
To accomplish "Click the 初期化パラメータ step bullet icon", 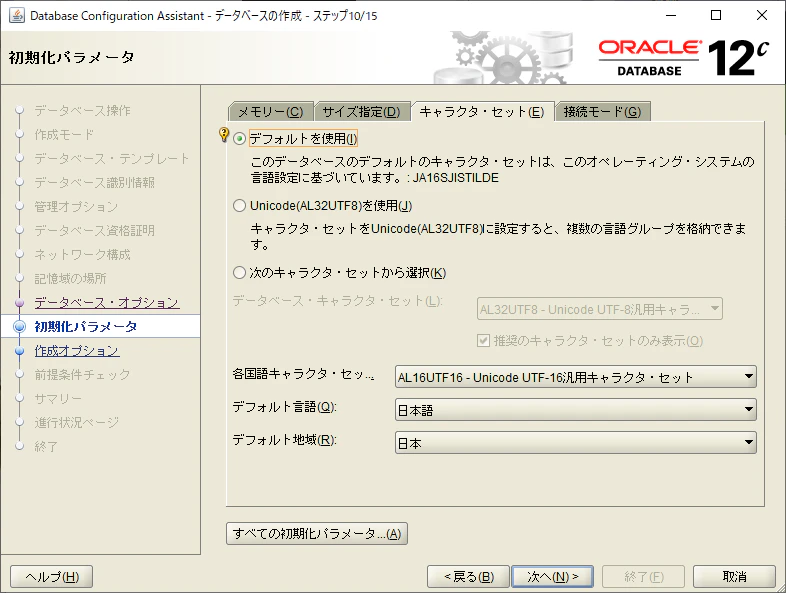I will point(20,327).
